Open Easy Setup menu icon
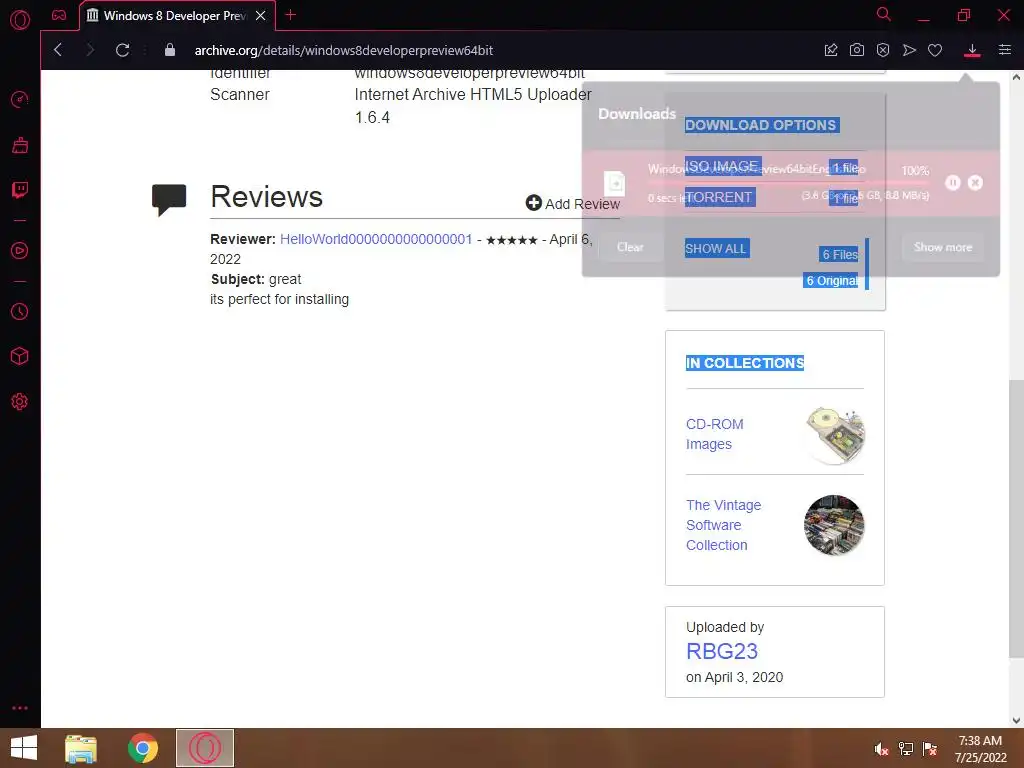 point(1005,50)
